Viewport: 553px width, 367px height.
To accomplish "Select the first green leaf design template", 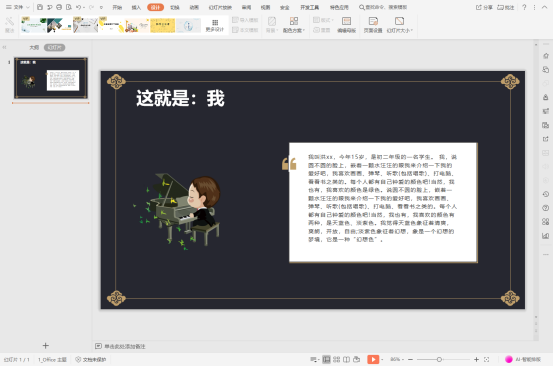I will (x=34, y=25).
